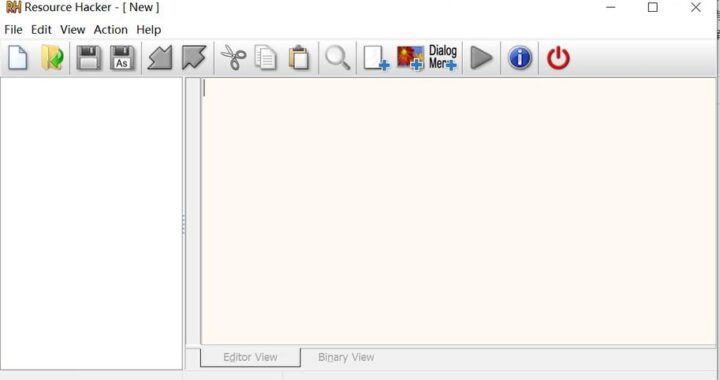Open the Action menu
The width and height of the screenshot is (720, 380).
click(x=111, y=30)
